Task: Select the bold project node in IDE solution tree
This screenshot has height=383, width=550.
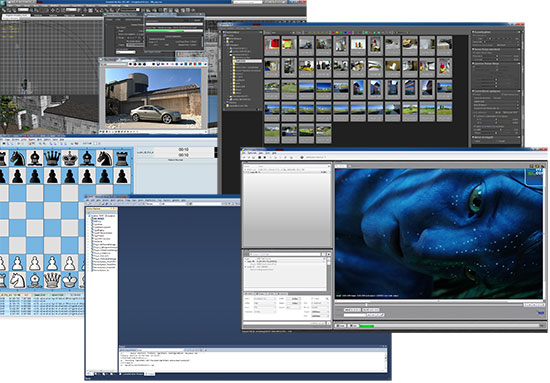Action: 98,219
